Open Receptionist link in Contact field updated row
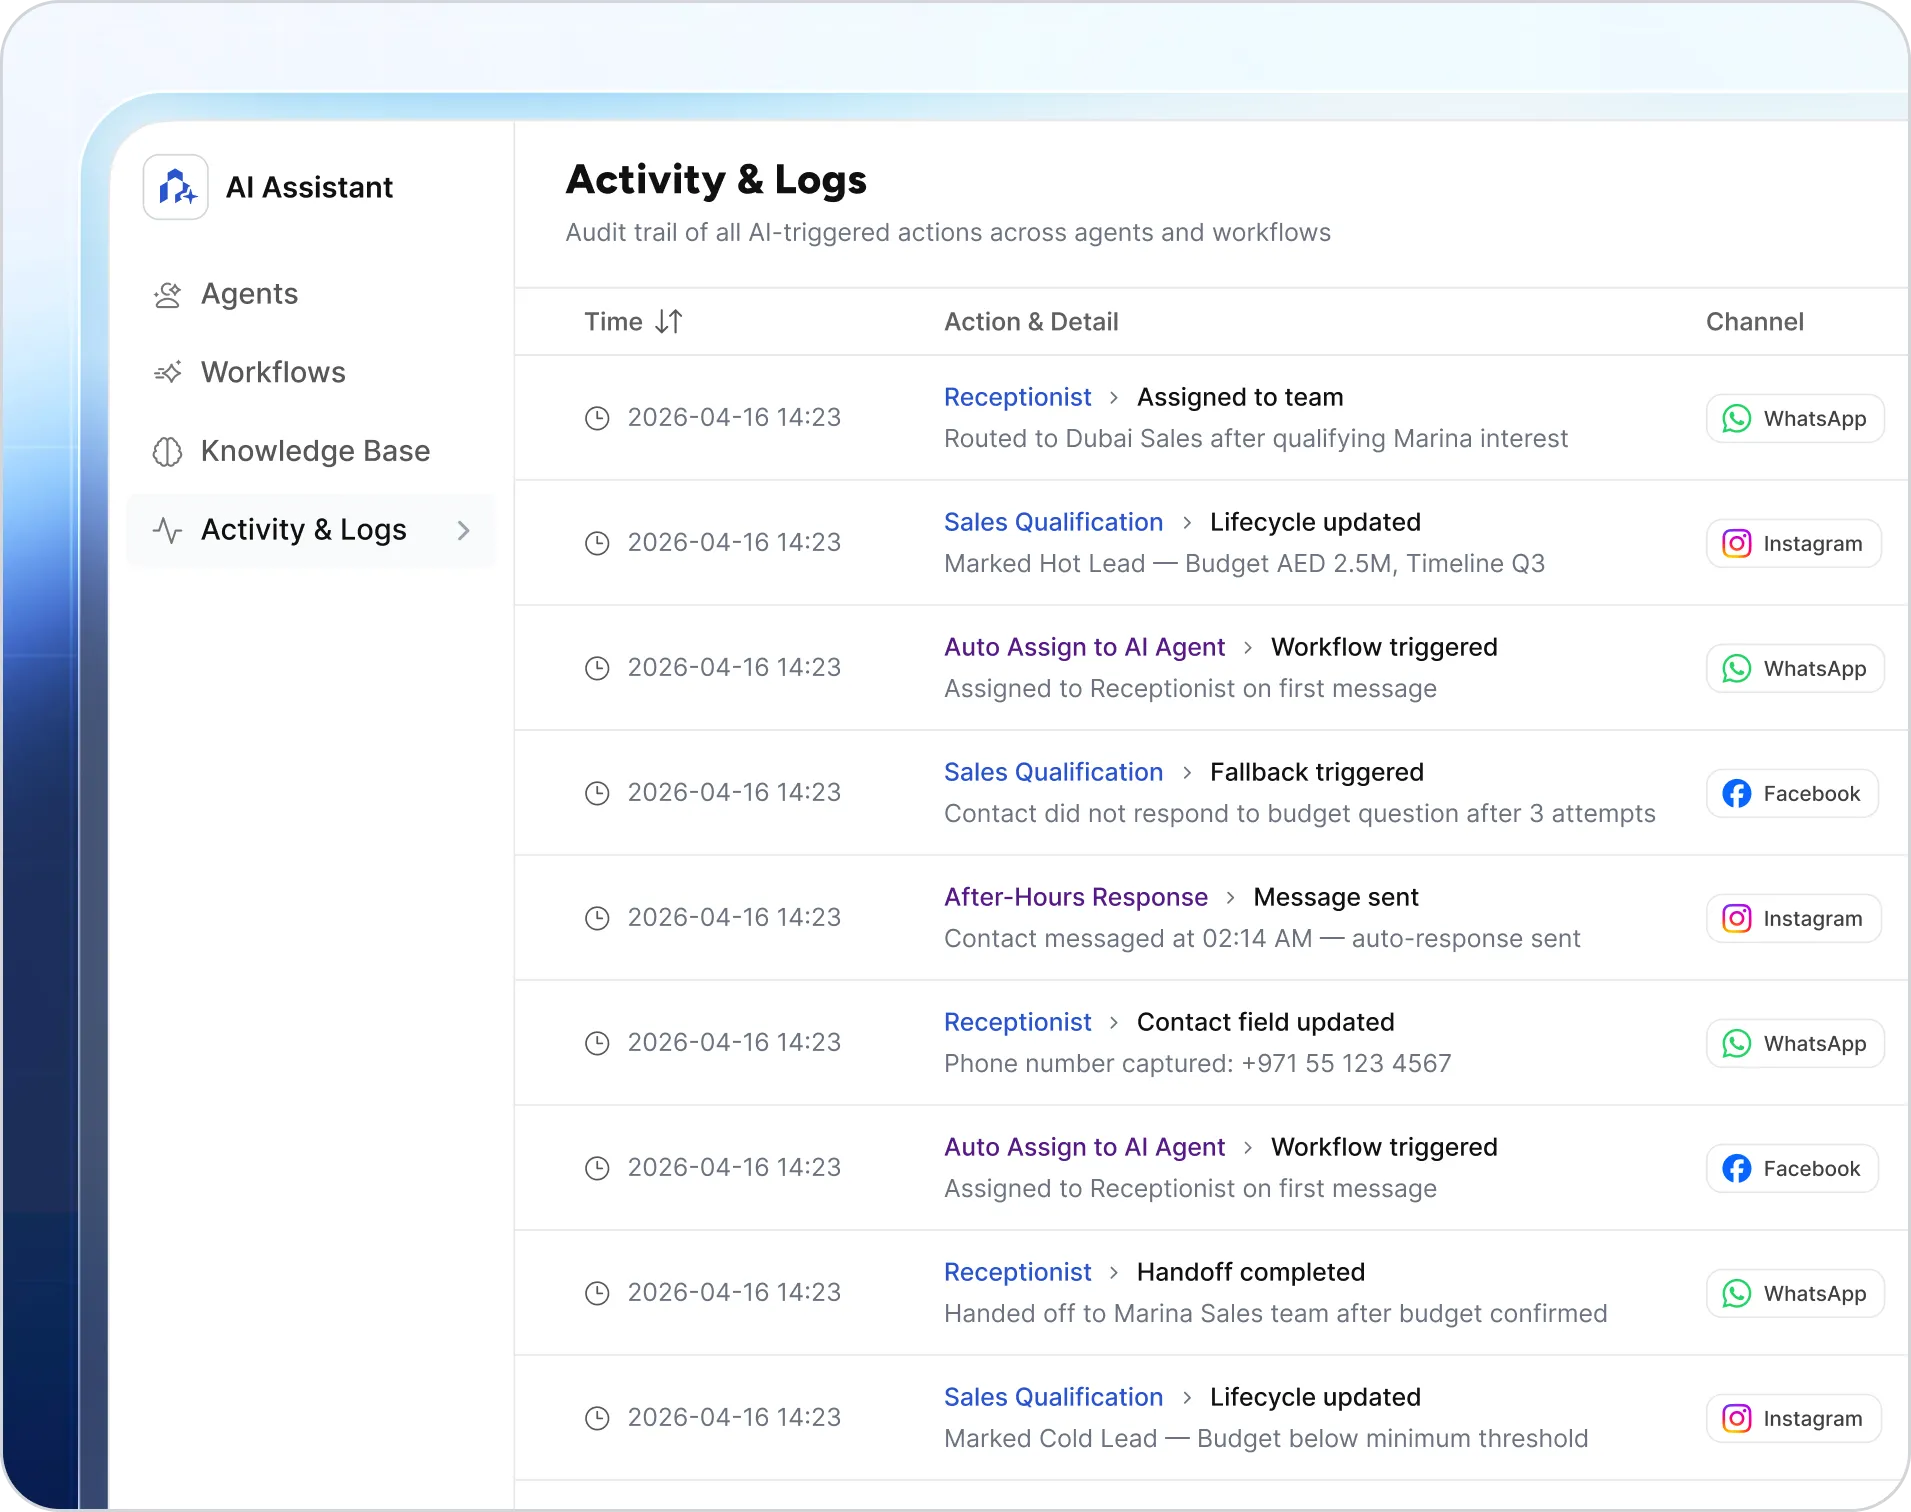The height and width of the screenshot is (1512, 1911). (1017, 1022)
